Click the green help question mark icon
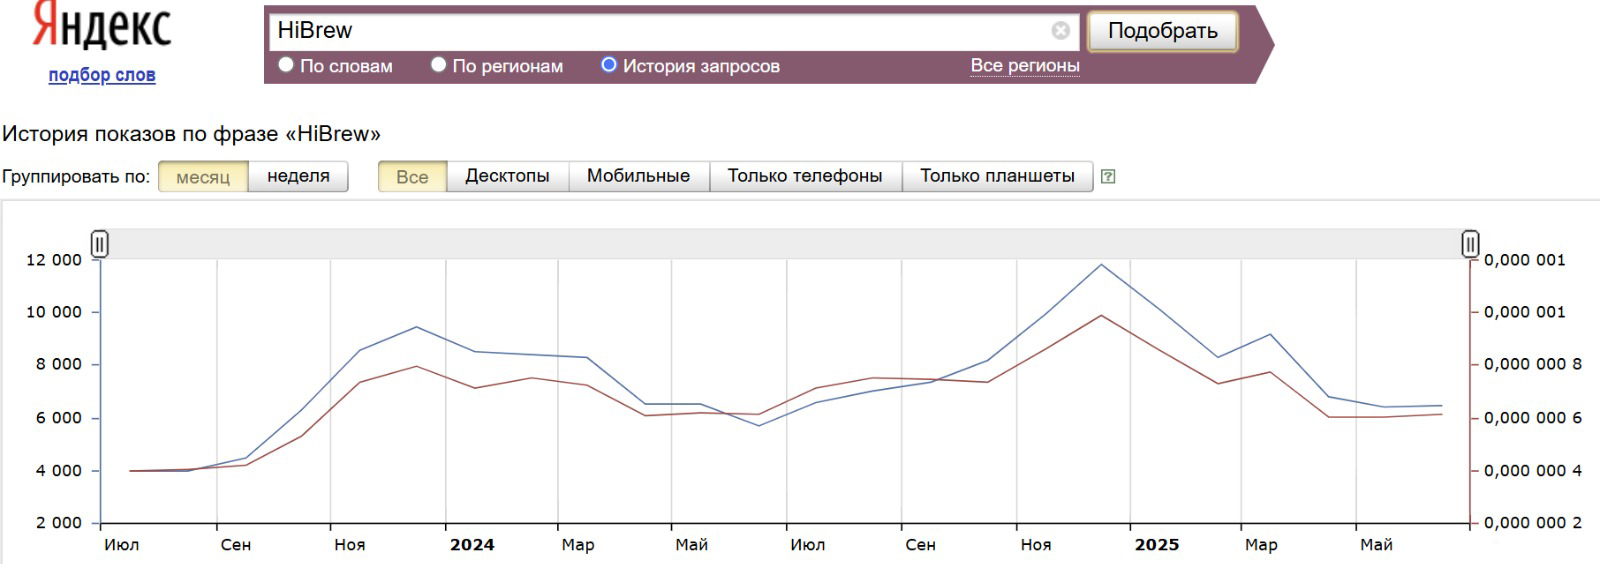This screenshot has height=564, width=1600. pyautogui.click(x=1107, y=177)
